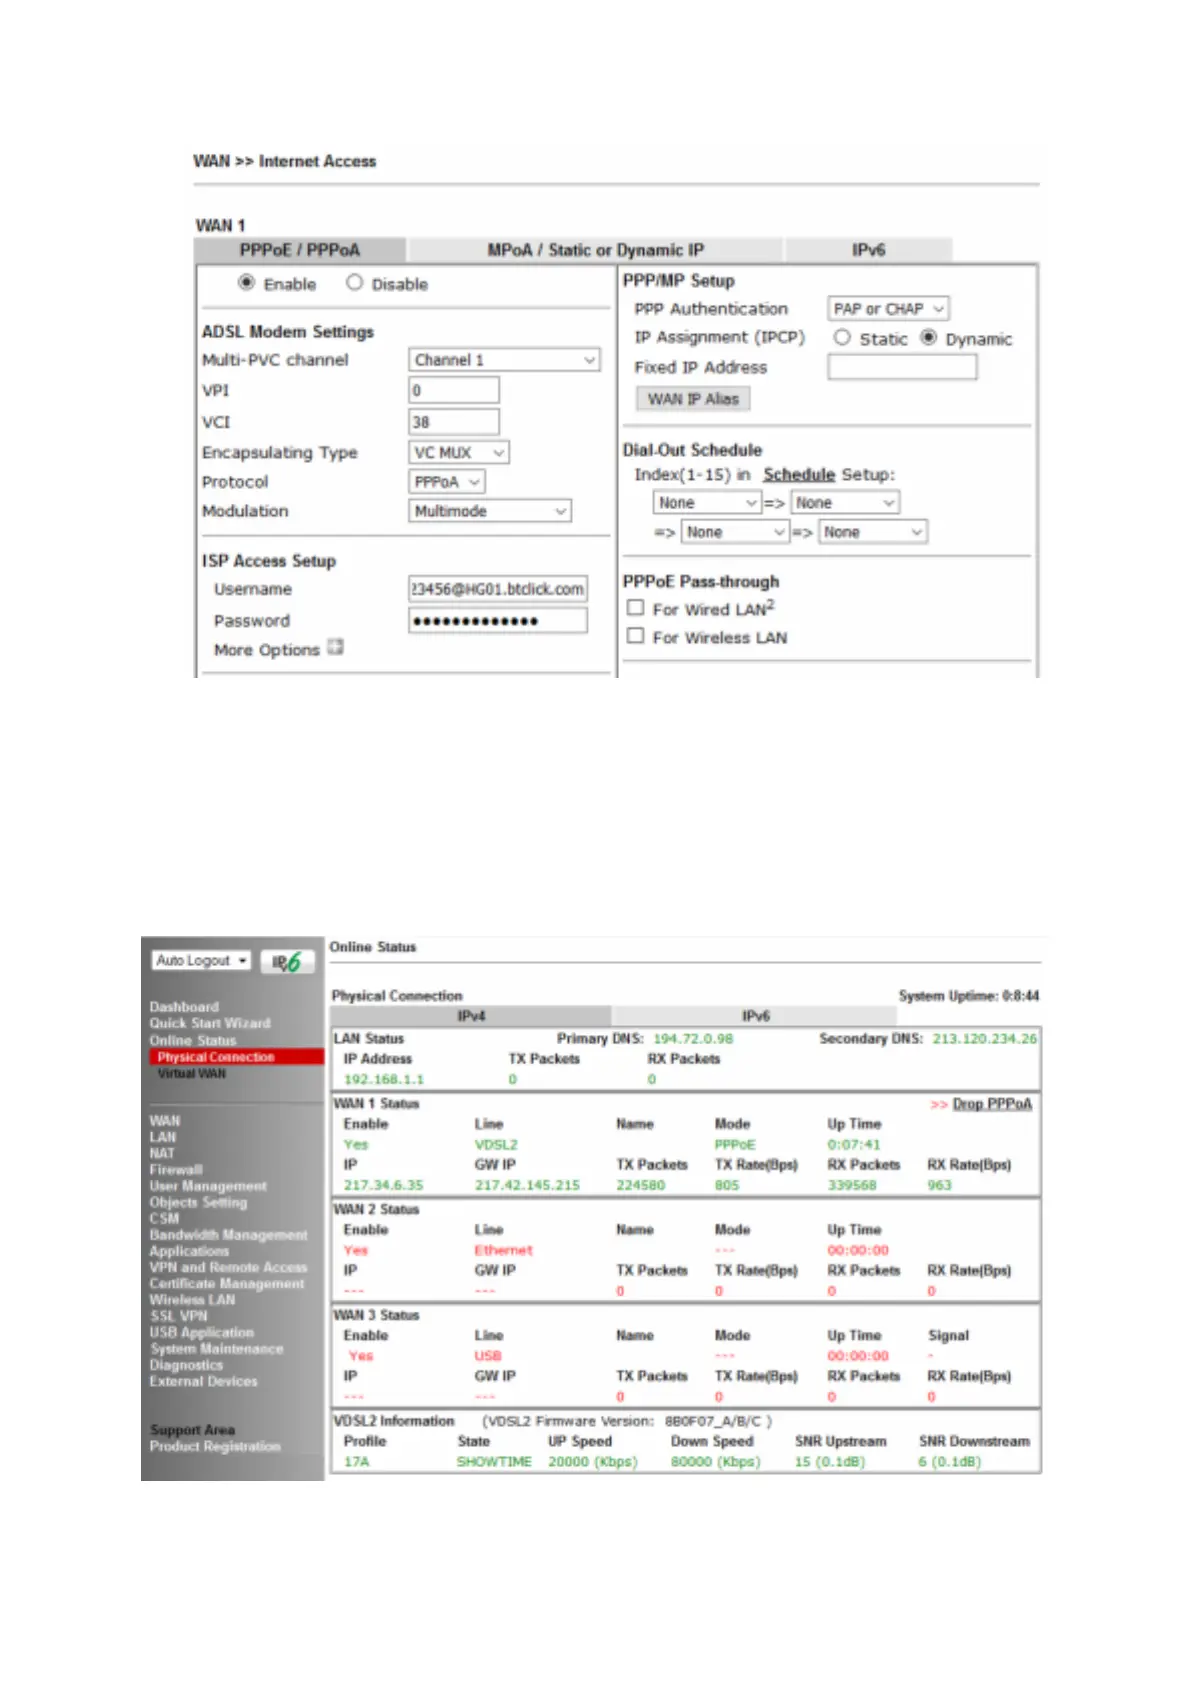Tick the For Wireless LAN checkbox
Viewport: 1190px width, 1684px height.
(x=635, y=636)
